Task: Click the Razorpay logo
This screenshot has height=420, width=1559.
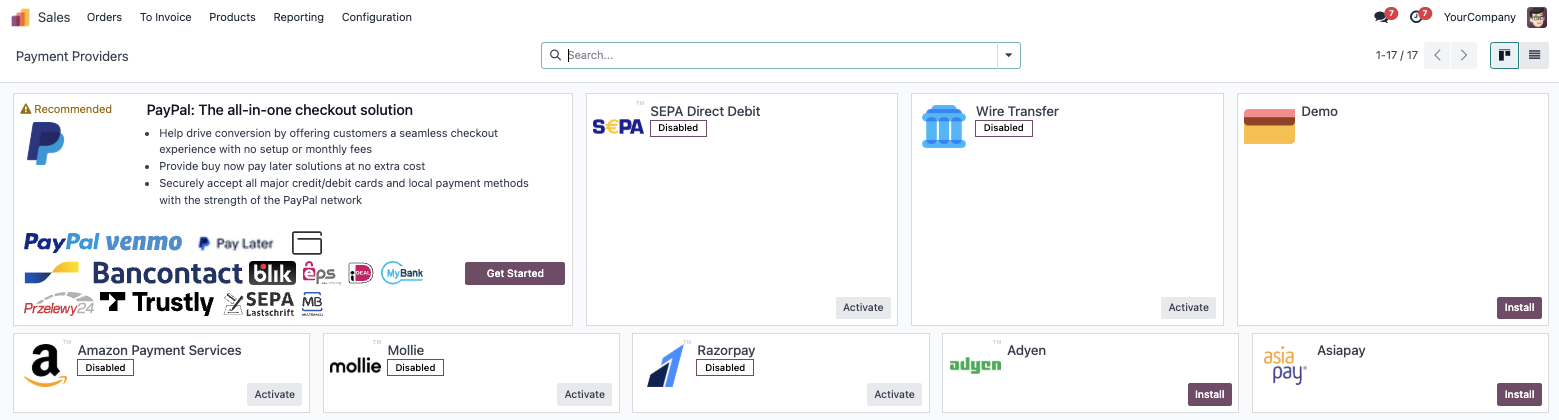Action: pos(665,366)
